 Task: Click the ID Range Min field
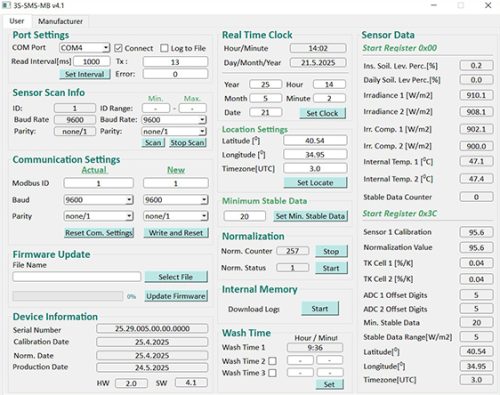156,108
